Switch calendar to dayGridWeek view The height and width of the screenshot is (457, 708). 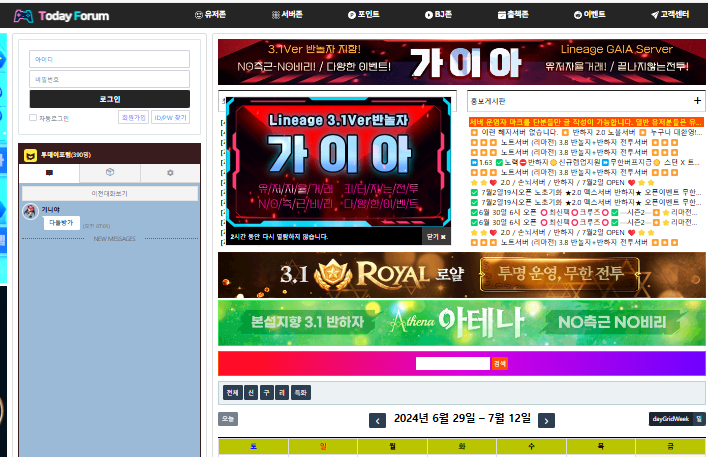[670, 419]
